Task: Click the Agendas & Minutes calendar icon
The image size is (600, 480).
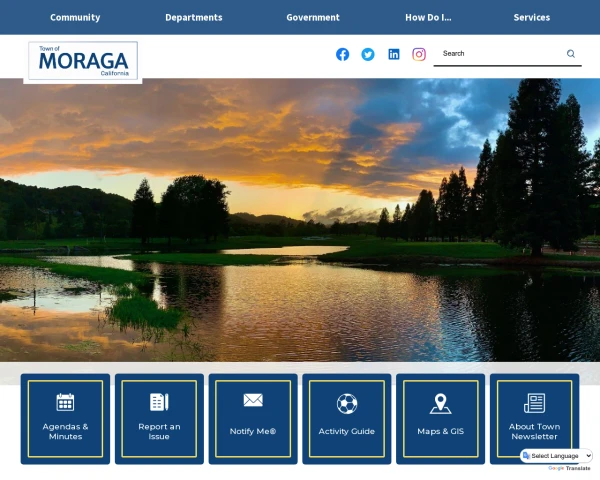Action: click(x=65, y=402)
